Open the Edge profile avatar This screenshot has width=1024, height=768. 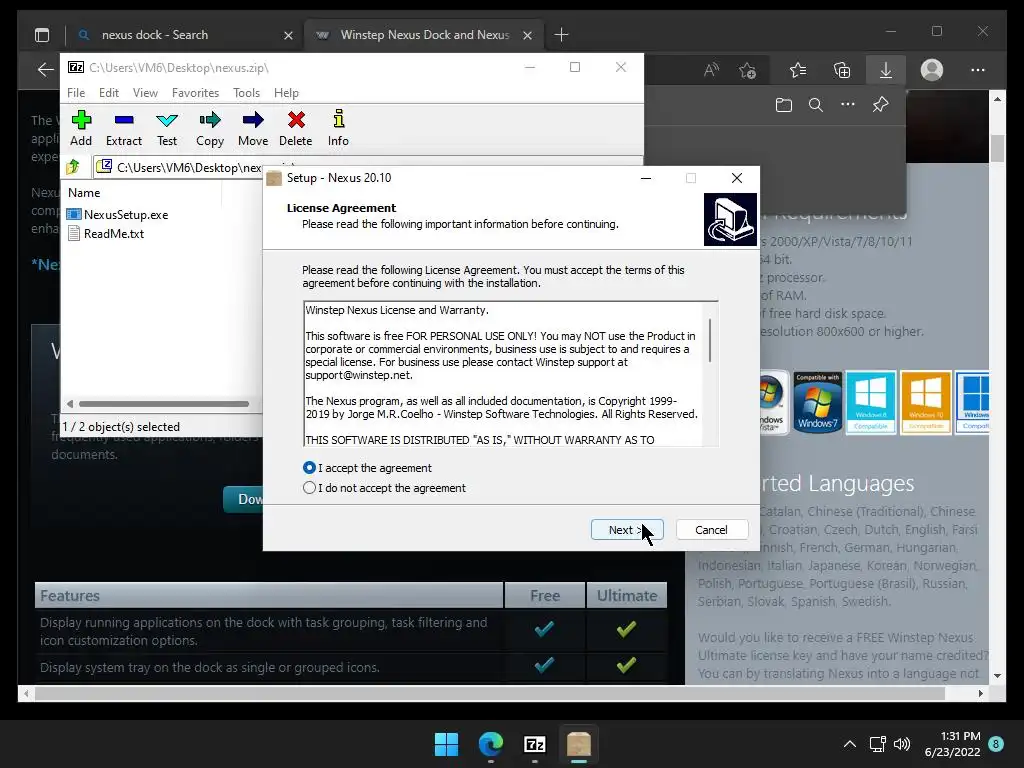tap(932, 70)
